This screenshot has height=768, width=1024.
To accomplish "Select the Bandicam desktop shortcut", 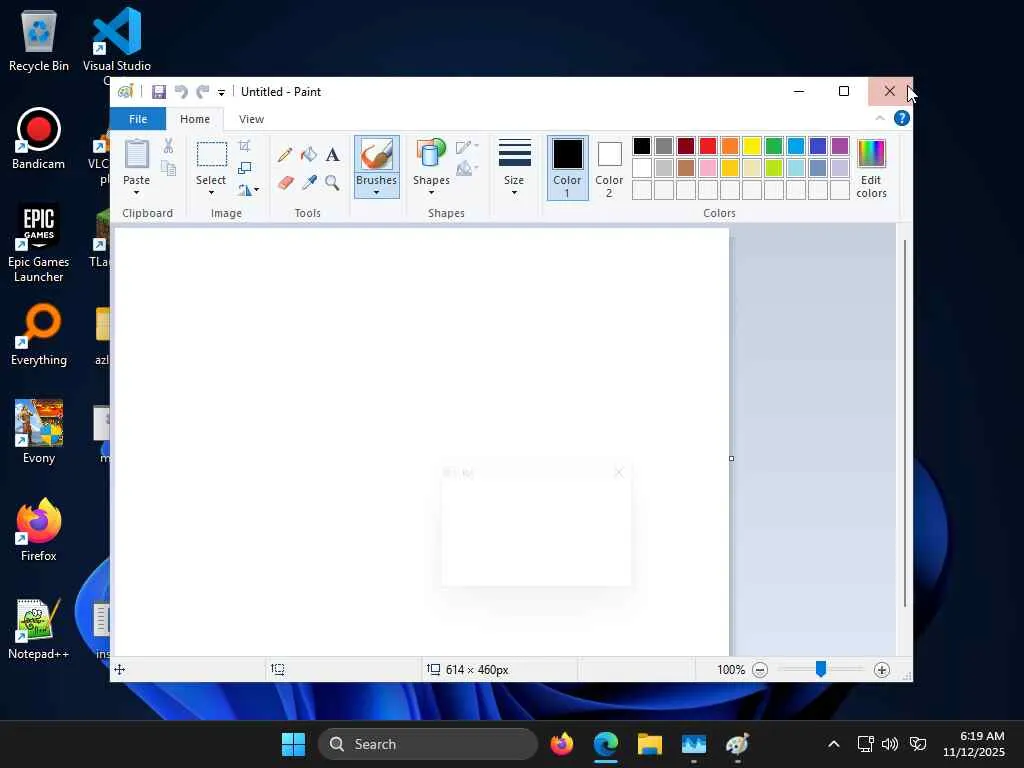I will [x=39, y=138].
